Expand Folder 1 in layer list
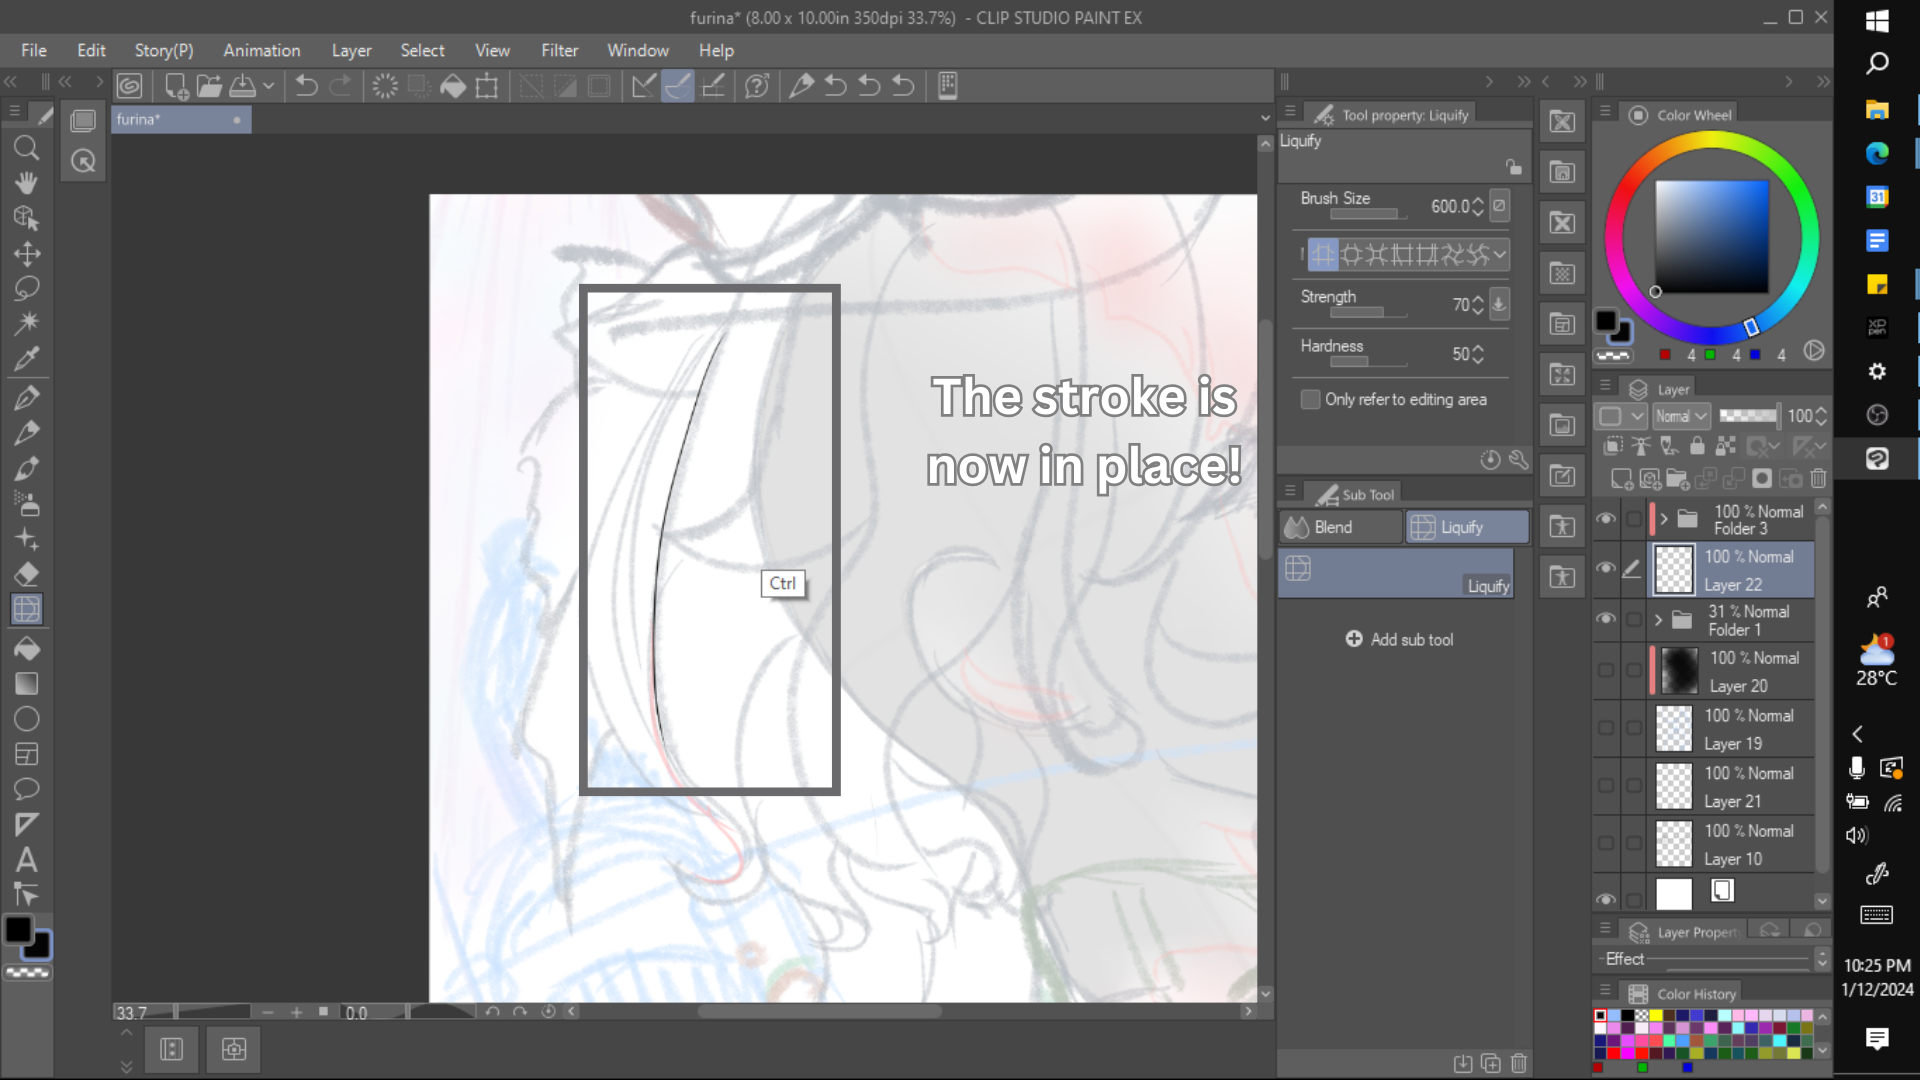Viewport: 1920px width, 1080px height. pyautogui.click(x=1658, y=620)
